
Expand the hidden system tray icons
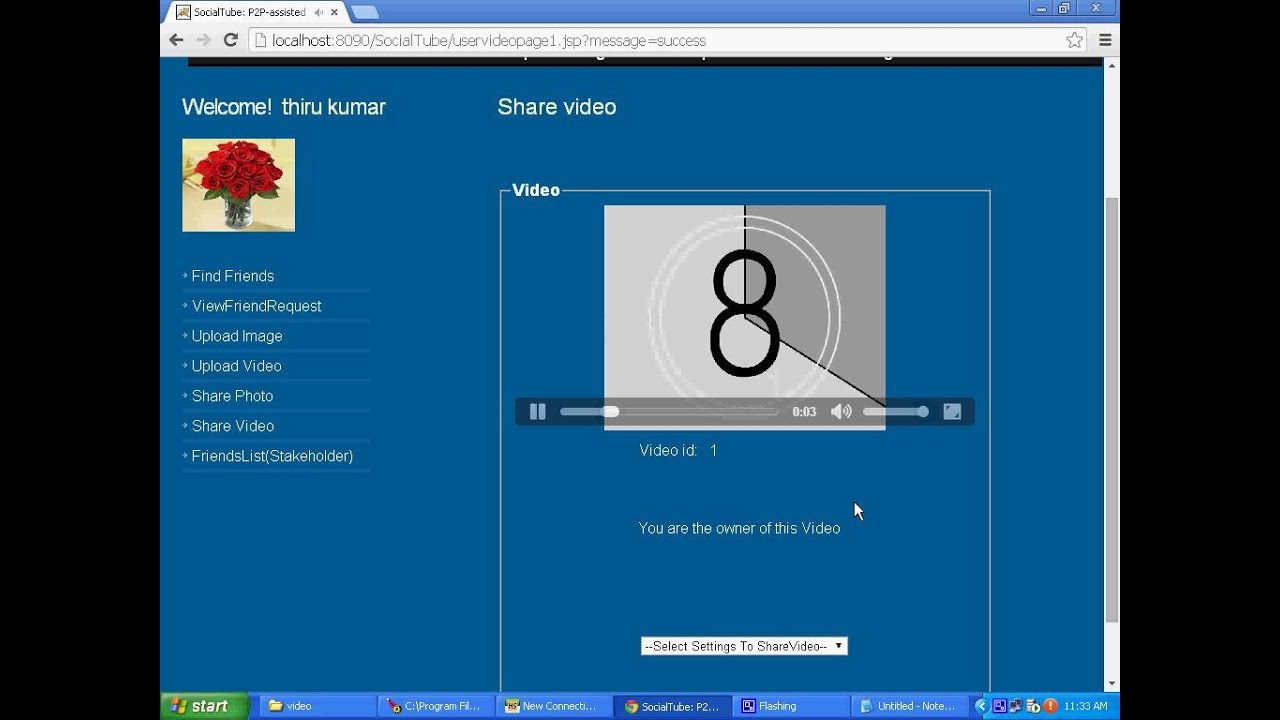coord(981,706)
